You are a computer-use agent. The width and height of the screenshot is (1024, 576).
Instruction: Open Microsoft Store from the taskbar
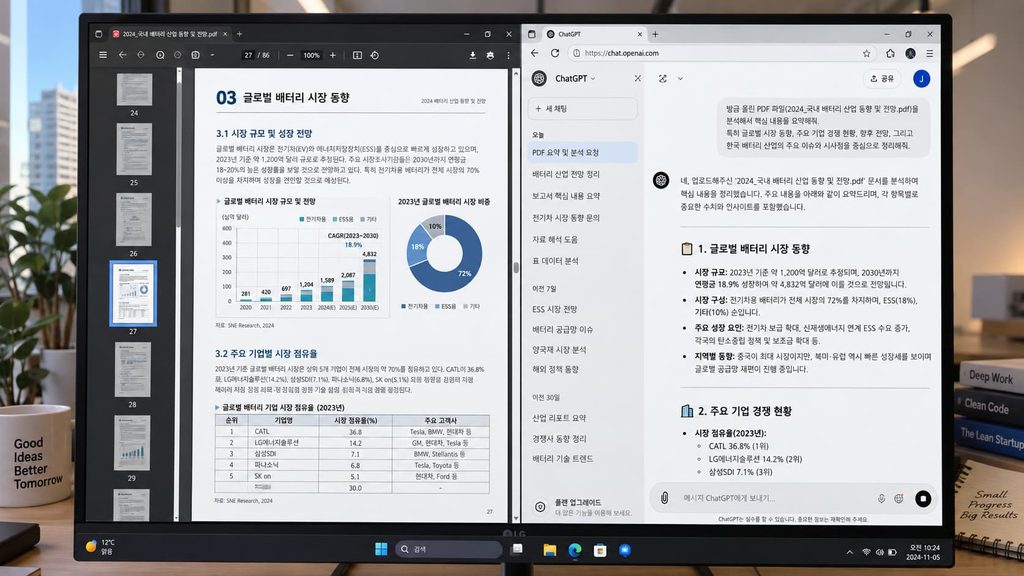(x=600, y=550)
